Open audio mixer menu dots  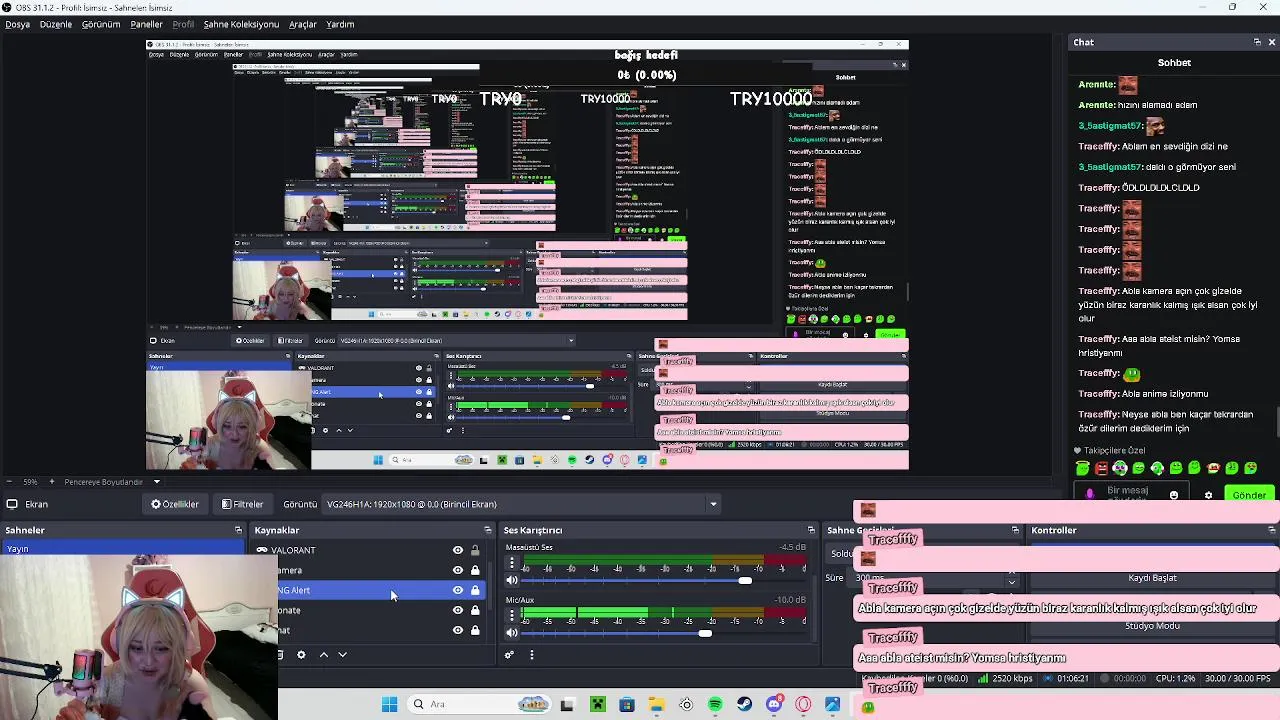(x=531, y=655)
